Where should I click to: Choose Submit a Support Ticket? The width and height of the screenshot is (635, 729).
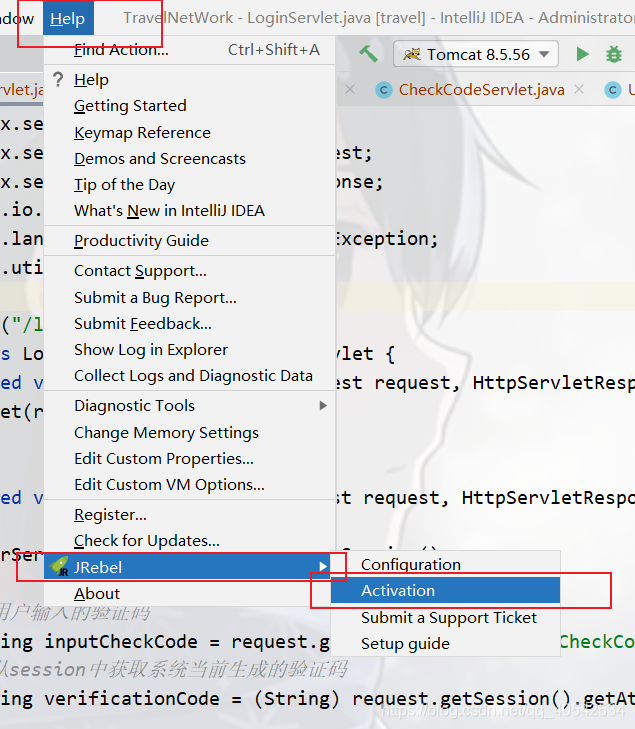(x=445, y=617)
